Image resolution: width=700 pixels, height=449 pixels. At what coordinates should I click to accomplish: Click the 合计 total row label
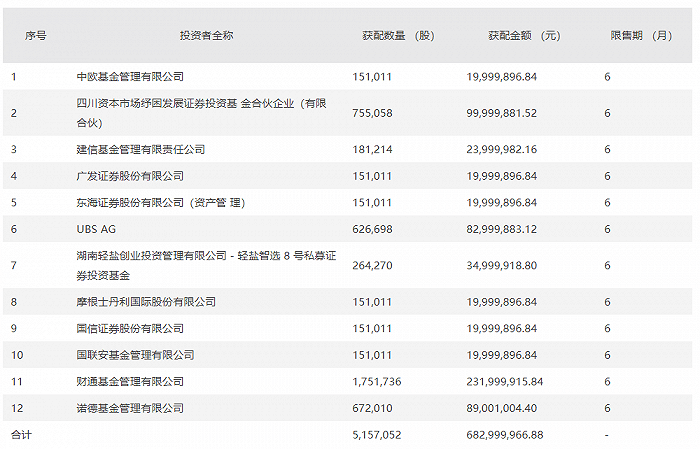click(21, 435)
